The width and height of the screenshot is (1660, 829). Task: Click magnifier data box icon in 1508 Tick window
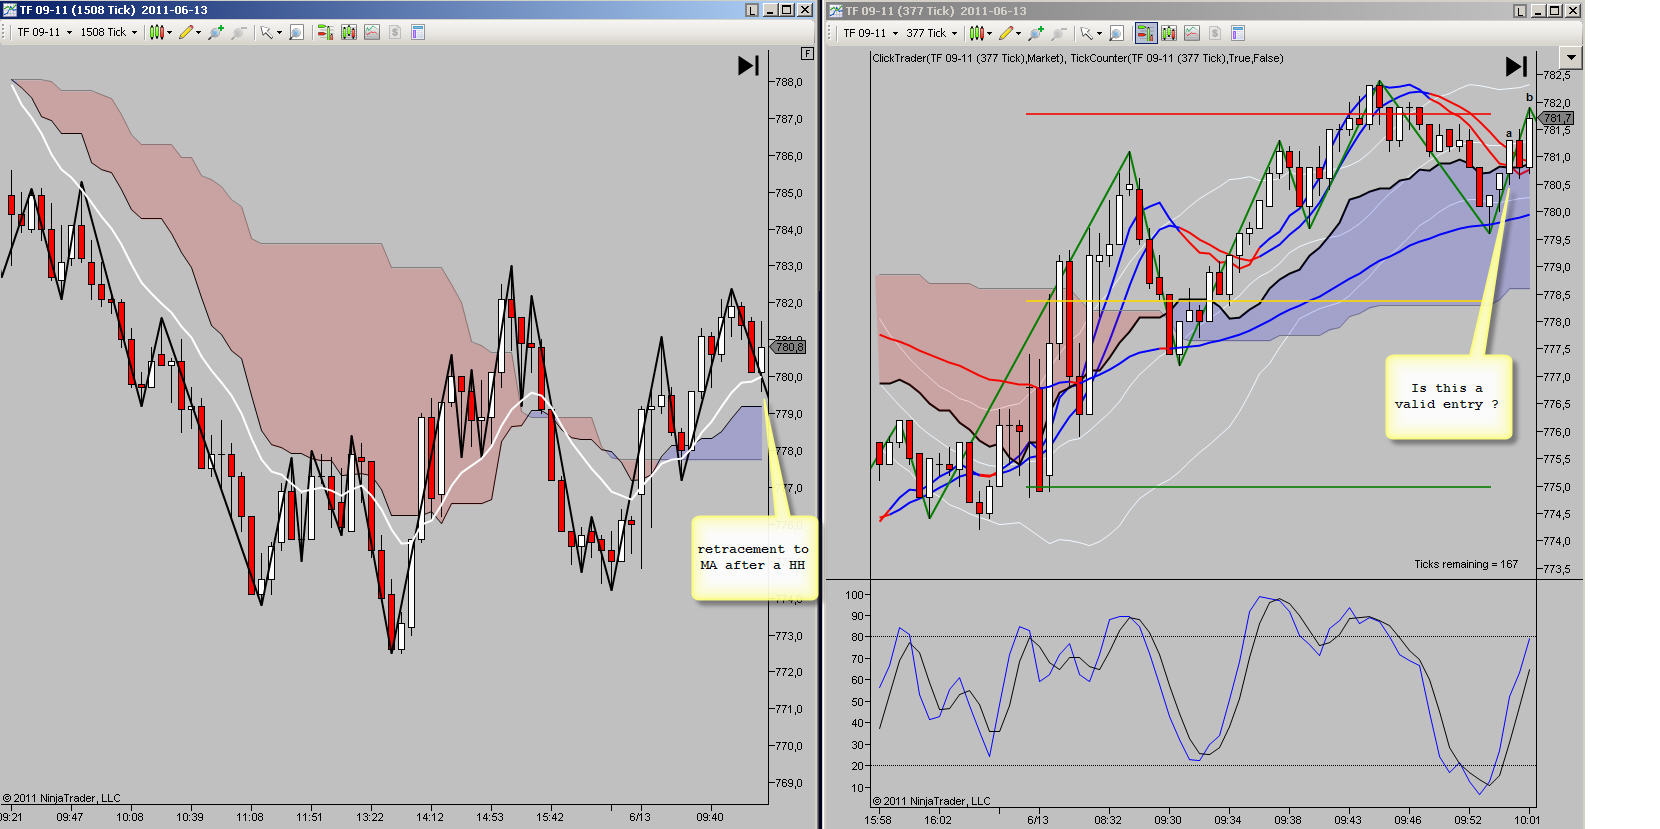296,32
